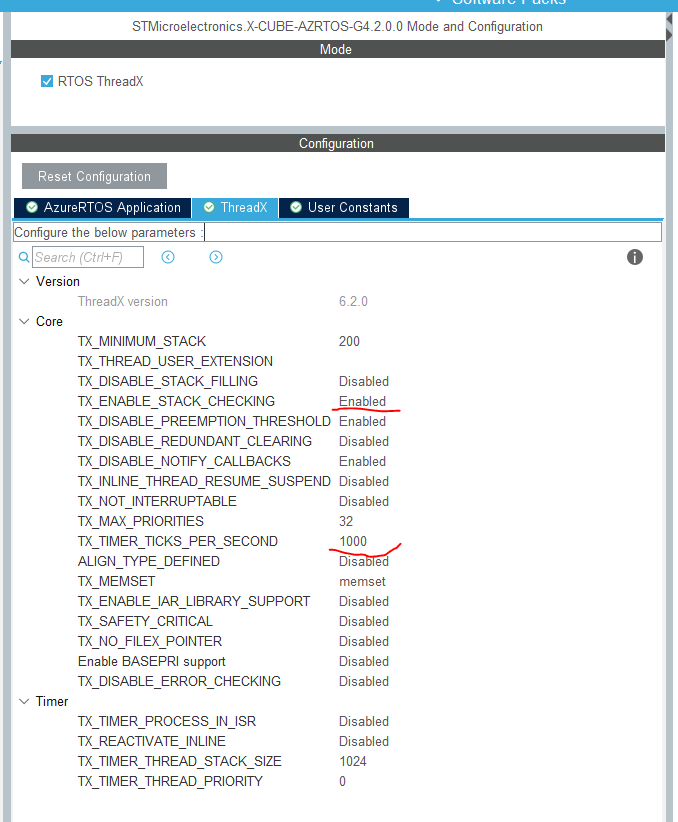Viewport: 678px width, 822px height.
Task: Click the TX_MAX_PRIORITIES parameter name
Action: pyautogui.click(x=141, y=521)
